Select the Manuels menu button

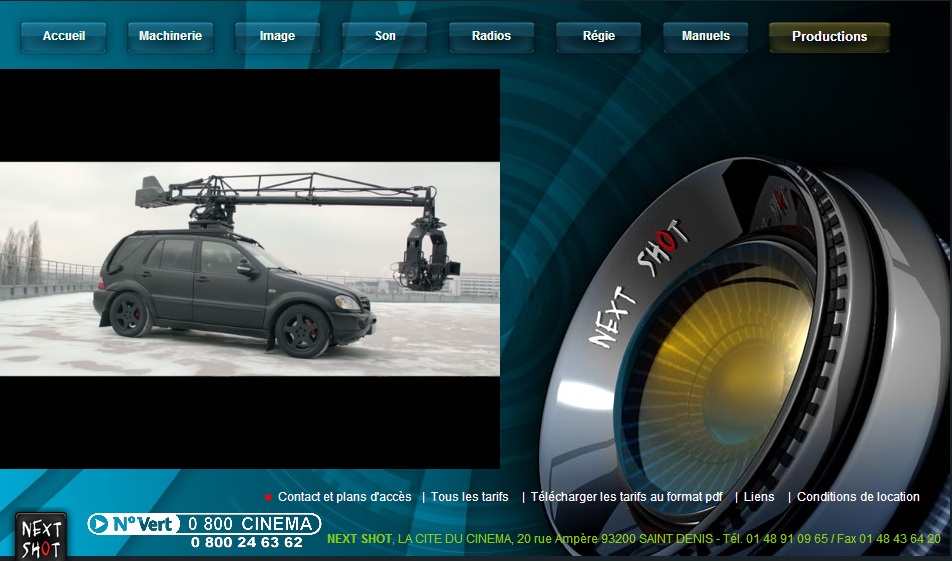pyautogui.click(x=706, y=37)
